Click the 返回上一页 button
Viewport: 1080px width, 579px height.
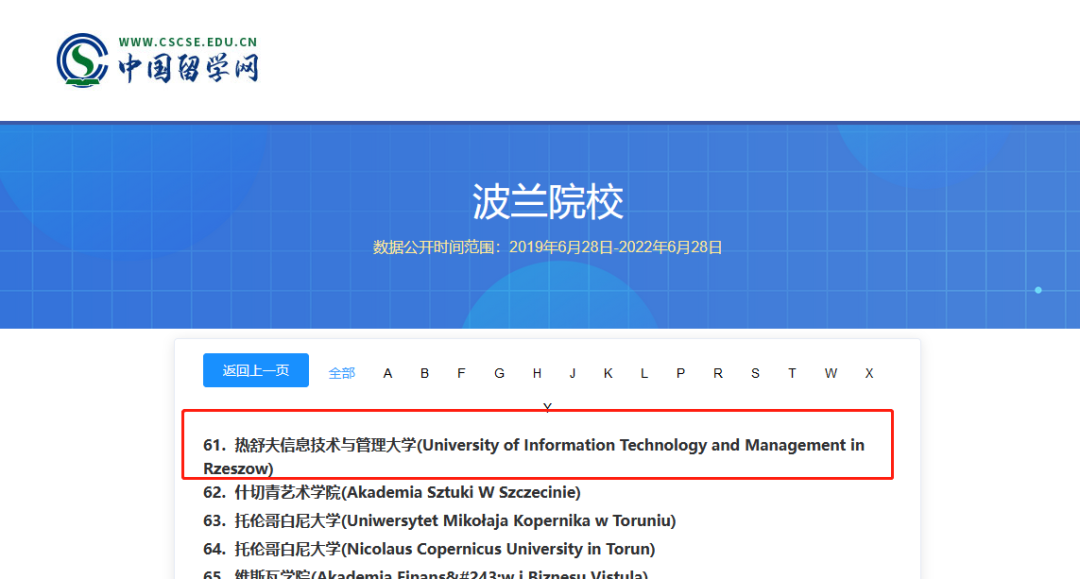[x=256, y=370]
